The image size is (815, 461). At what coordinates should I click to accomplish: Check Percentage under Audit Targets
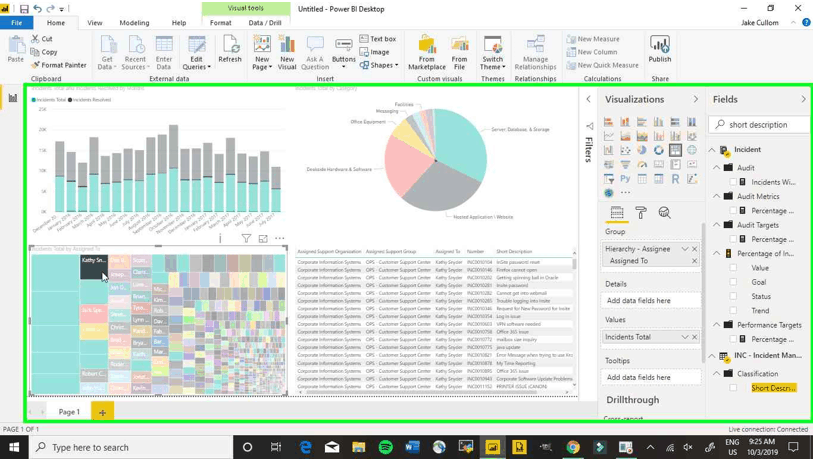click(733, 239)
